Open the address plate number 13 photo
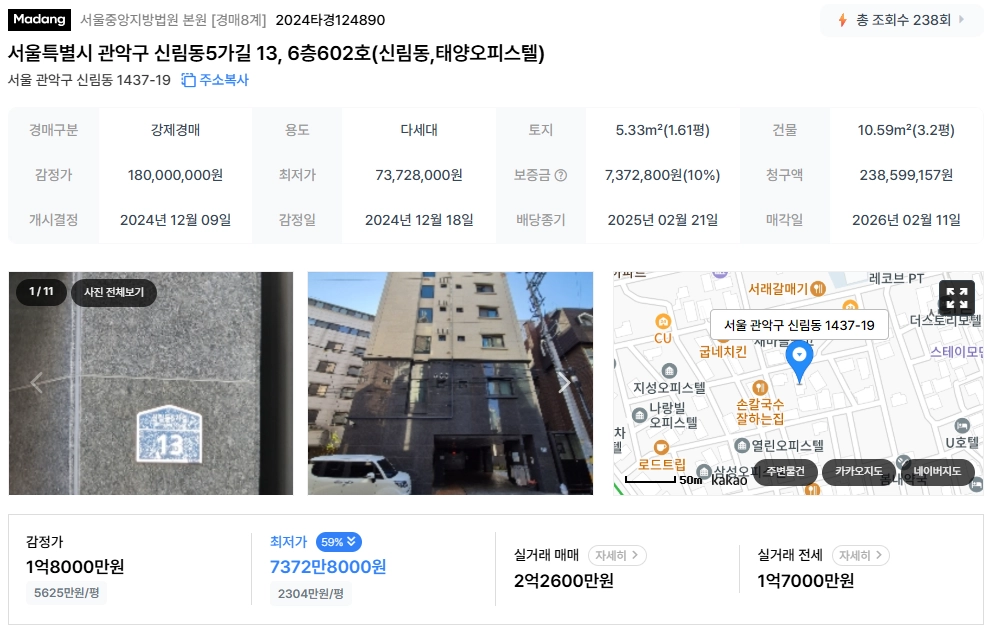Image resolution: width=993 pixels, height=632 pixels. click(x=151, y=383)
